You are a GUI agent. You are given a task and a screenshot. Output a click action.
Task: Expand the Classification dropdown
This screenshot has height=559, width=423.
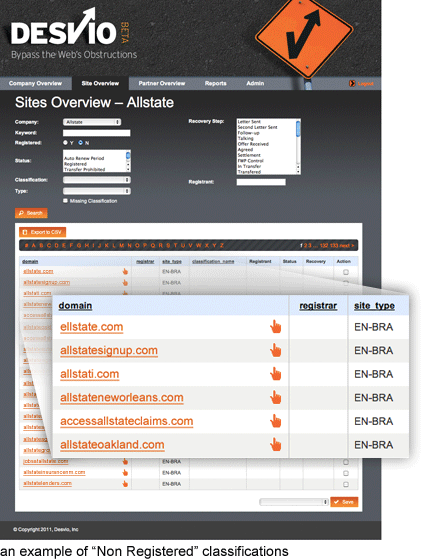97,180
